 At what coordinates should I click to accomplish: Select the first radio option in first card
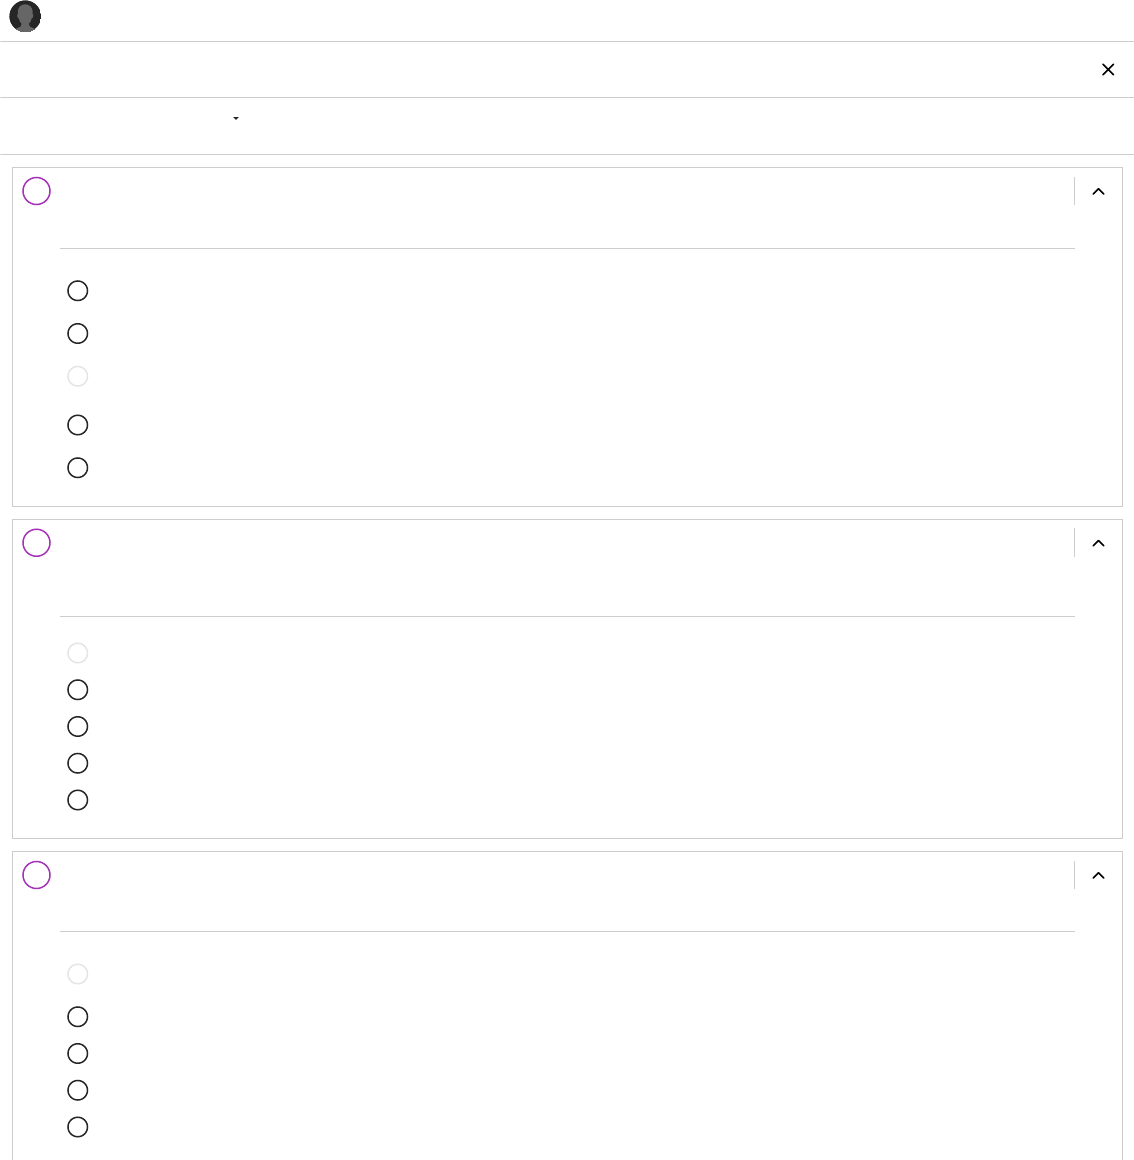click(78, 291)
